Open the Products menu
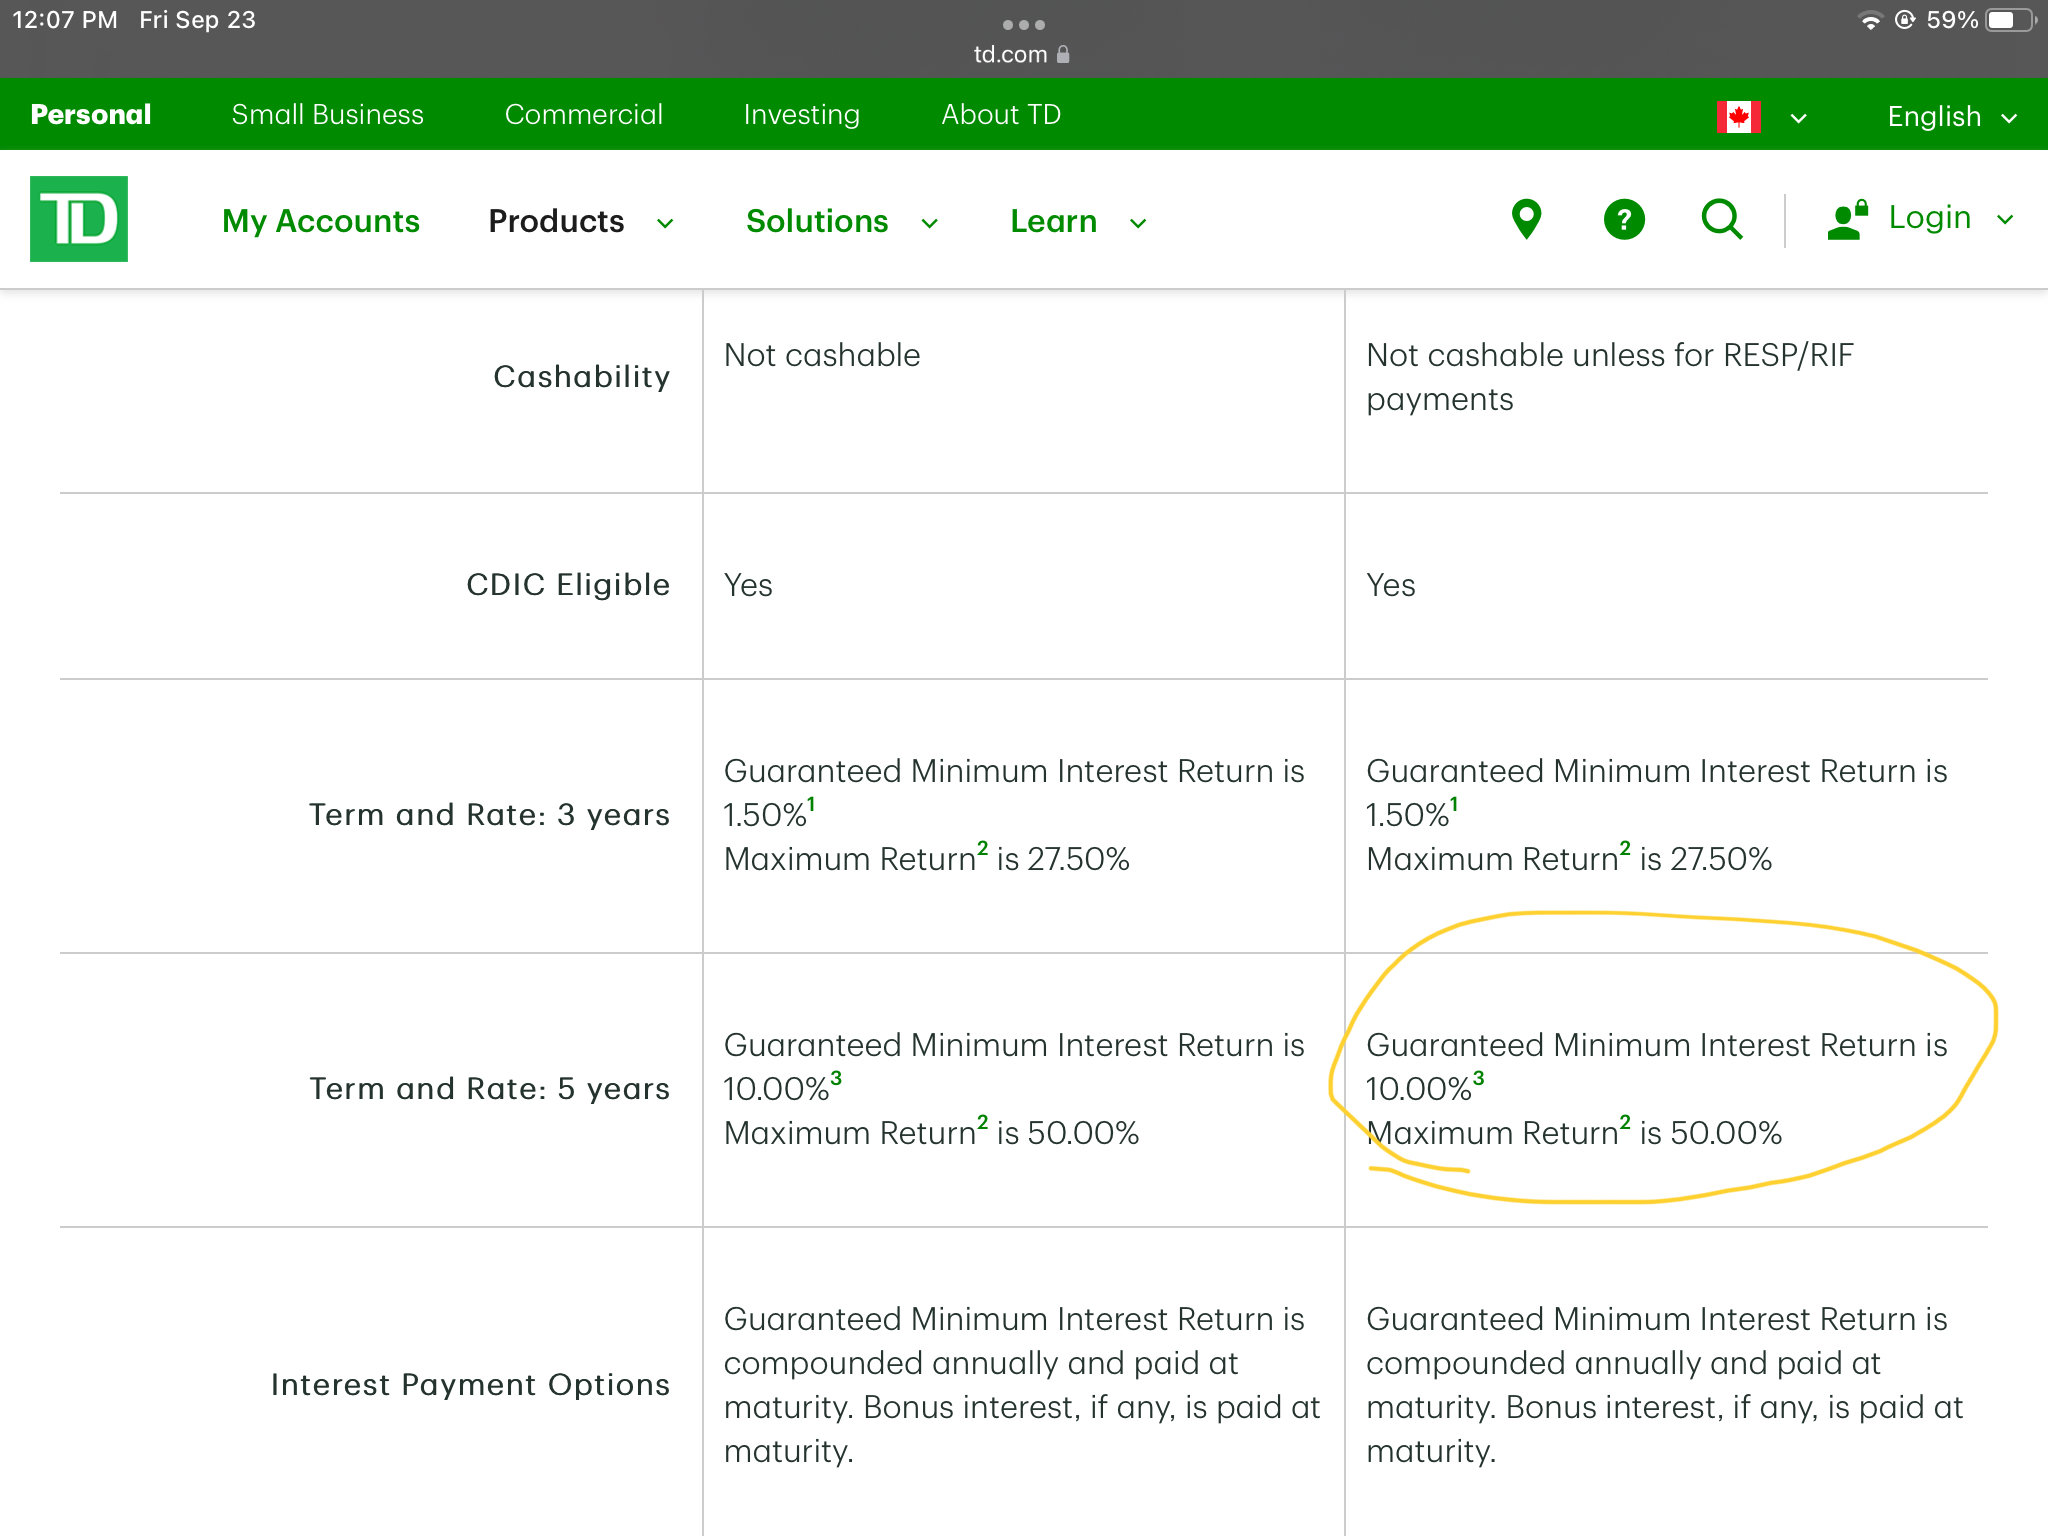The image size is (2048, 1536). pos(556,221)
